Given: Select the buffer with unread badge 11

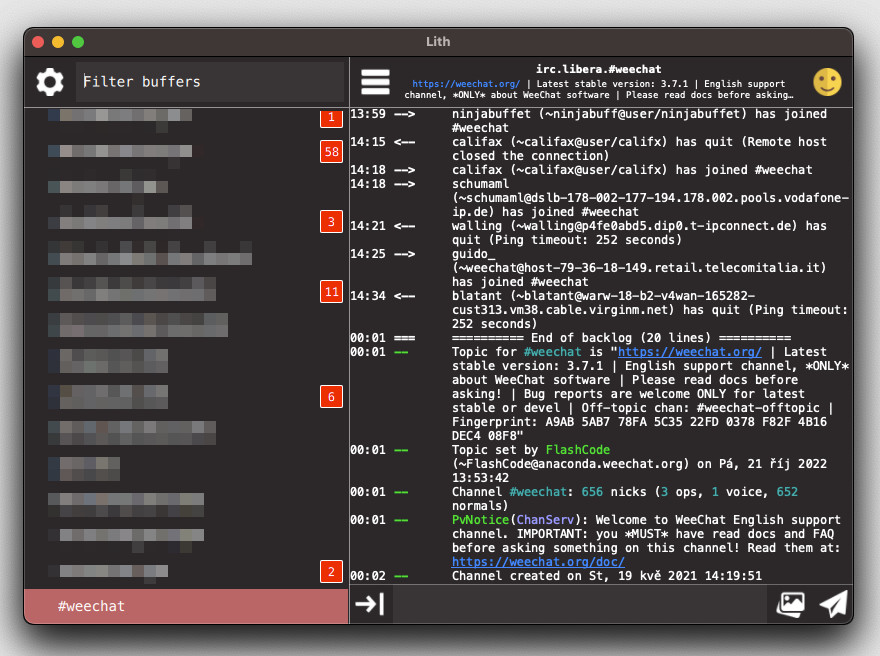Looking at the screenshot, I should (186, 291).
